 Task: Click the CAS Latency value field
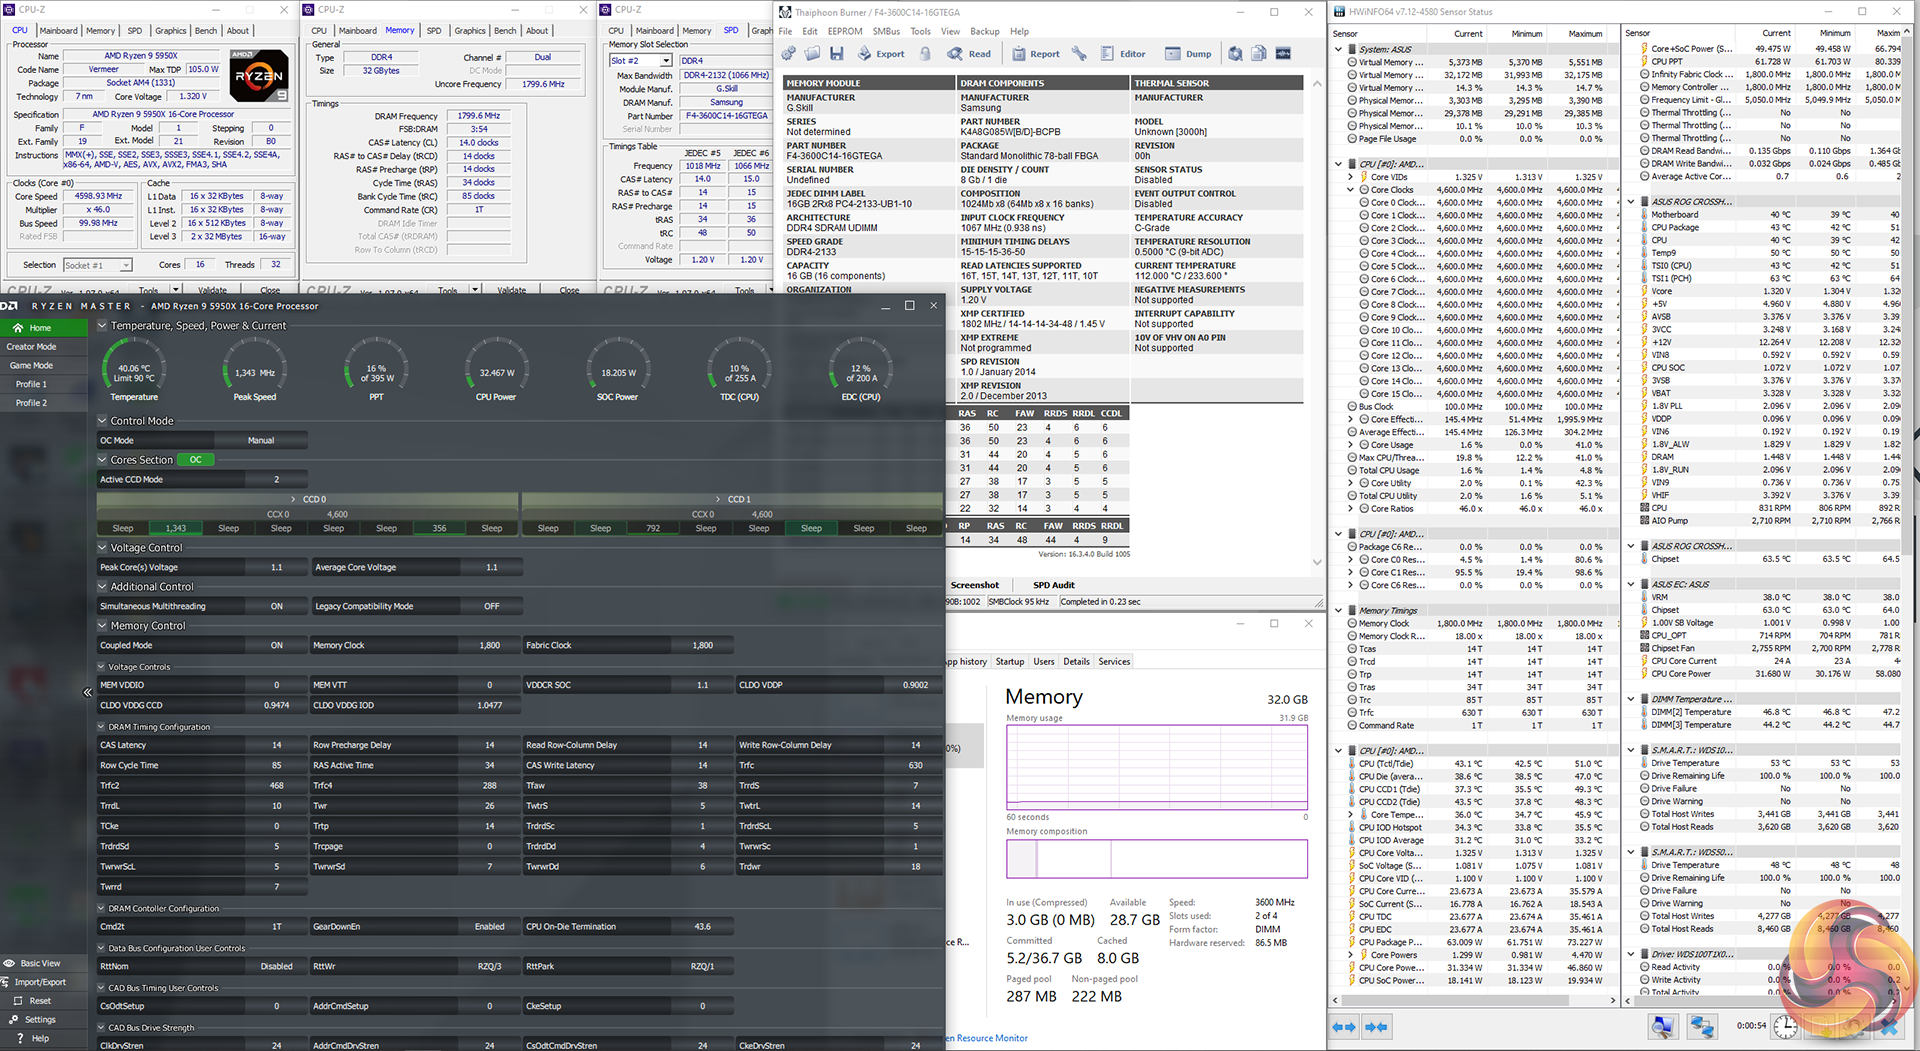pyautogui.click(x=276, y=745)
